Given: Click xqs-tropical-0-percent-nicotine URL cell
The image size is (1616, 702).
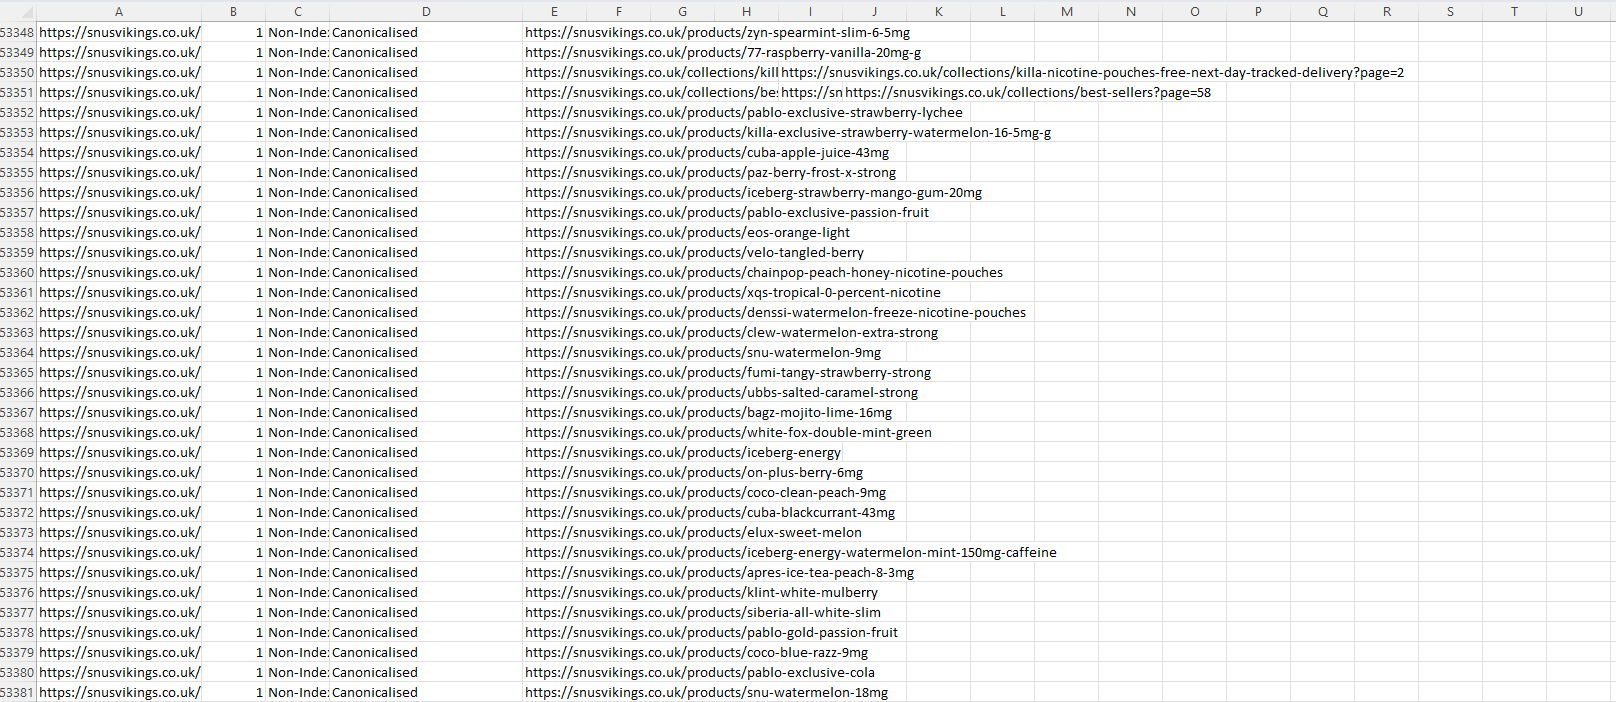Looking at the screenshot, I should click(733, 292).
